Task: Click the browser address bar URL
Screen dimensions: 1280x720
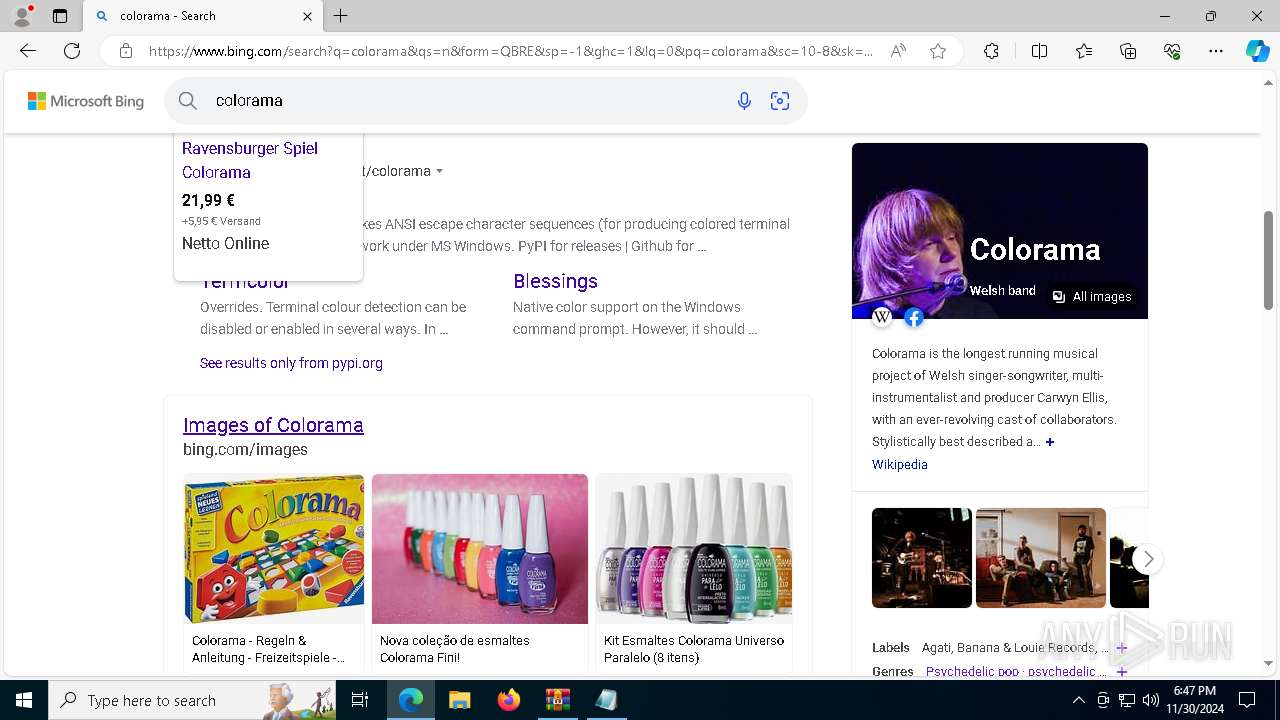Action: 510,51
